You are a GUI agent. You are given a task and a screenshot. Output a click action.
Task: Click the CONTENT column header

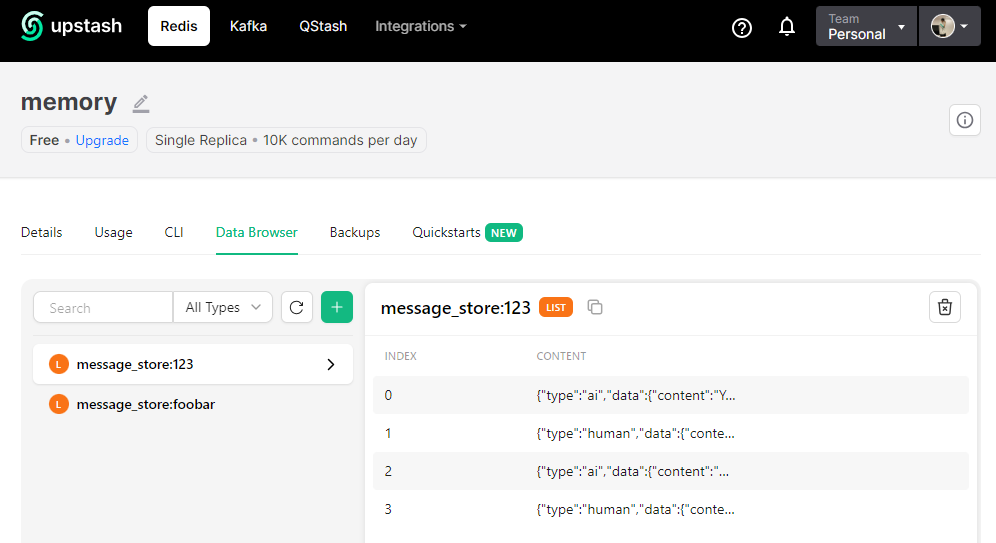tap(562, 356)
